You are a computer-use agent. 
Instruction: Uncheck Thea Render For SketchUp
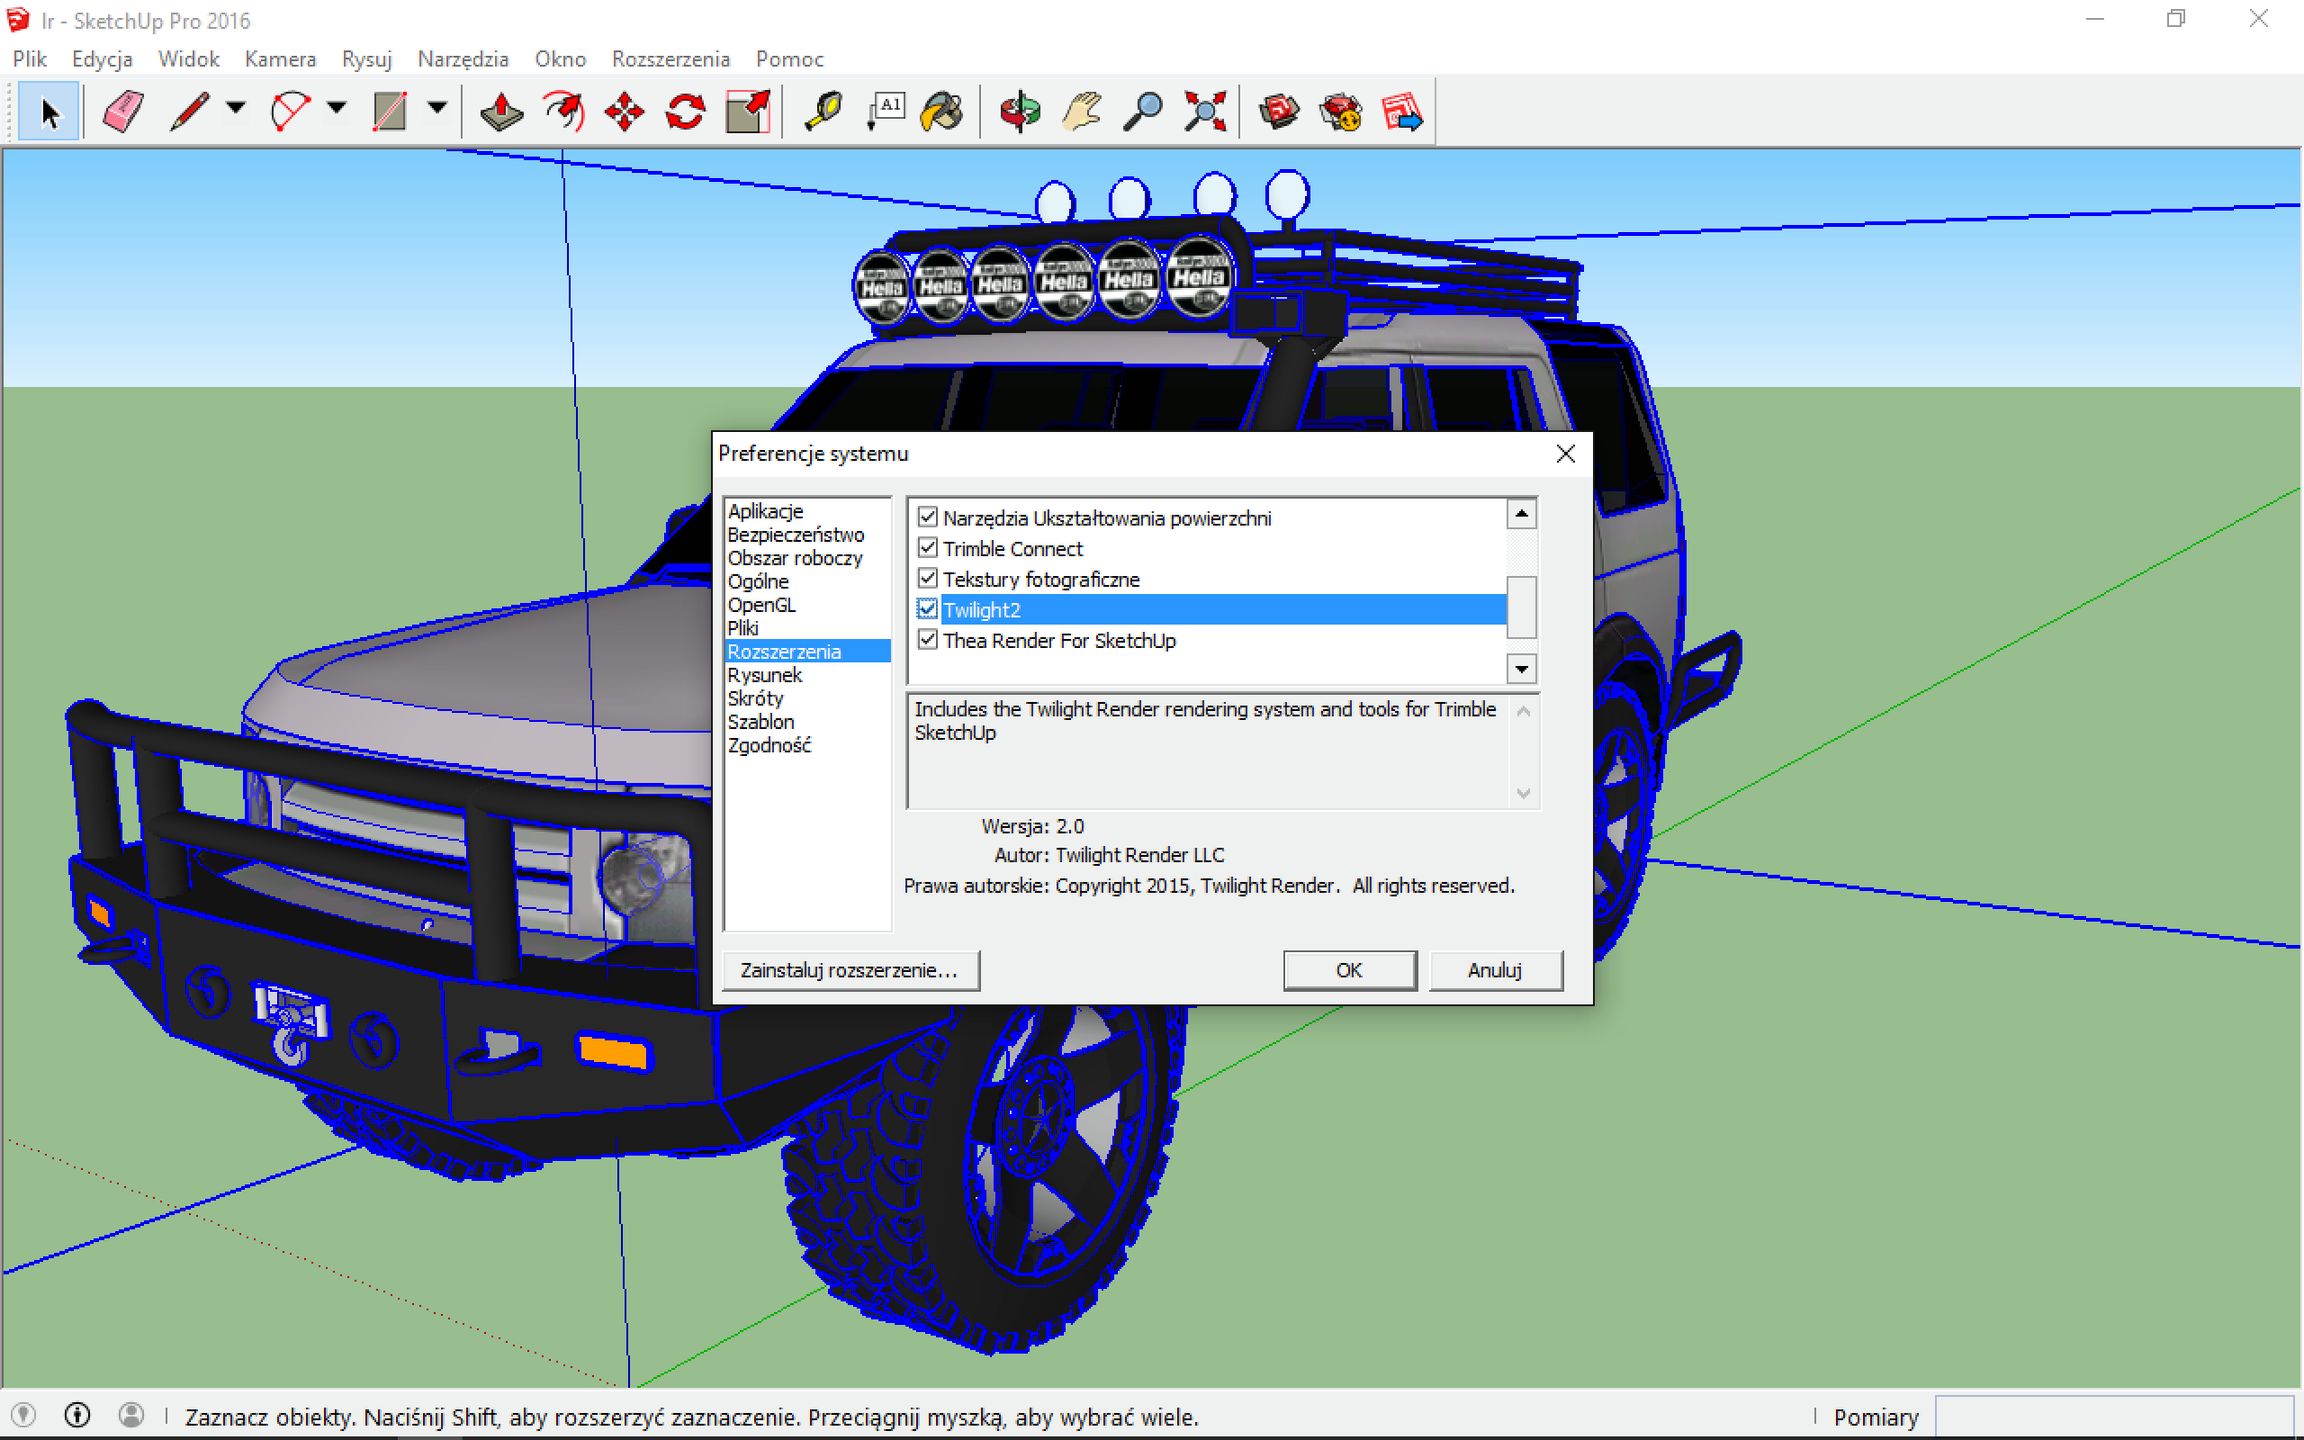click(927, 641)
